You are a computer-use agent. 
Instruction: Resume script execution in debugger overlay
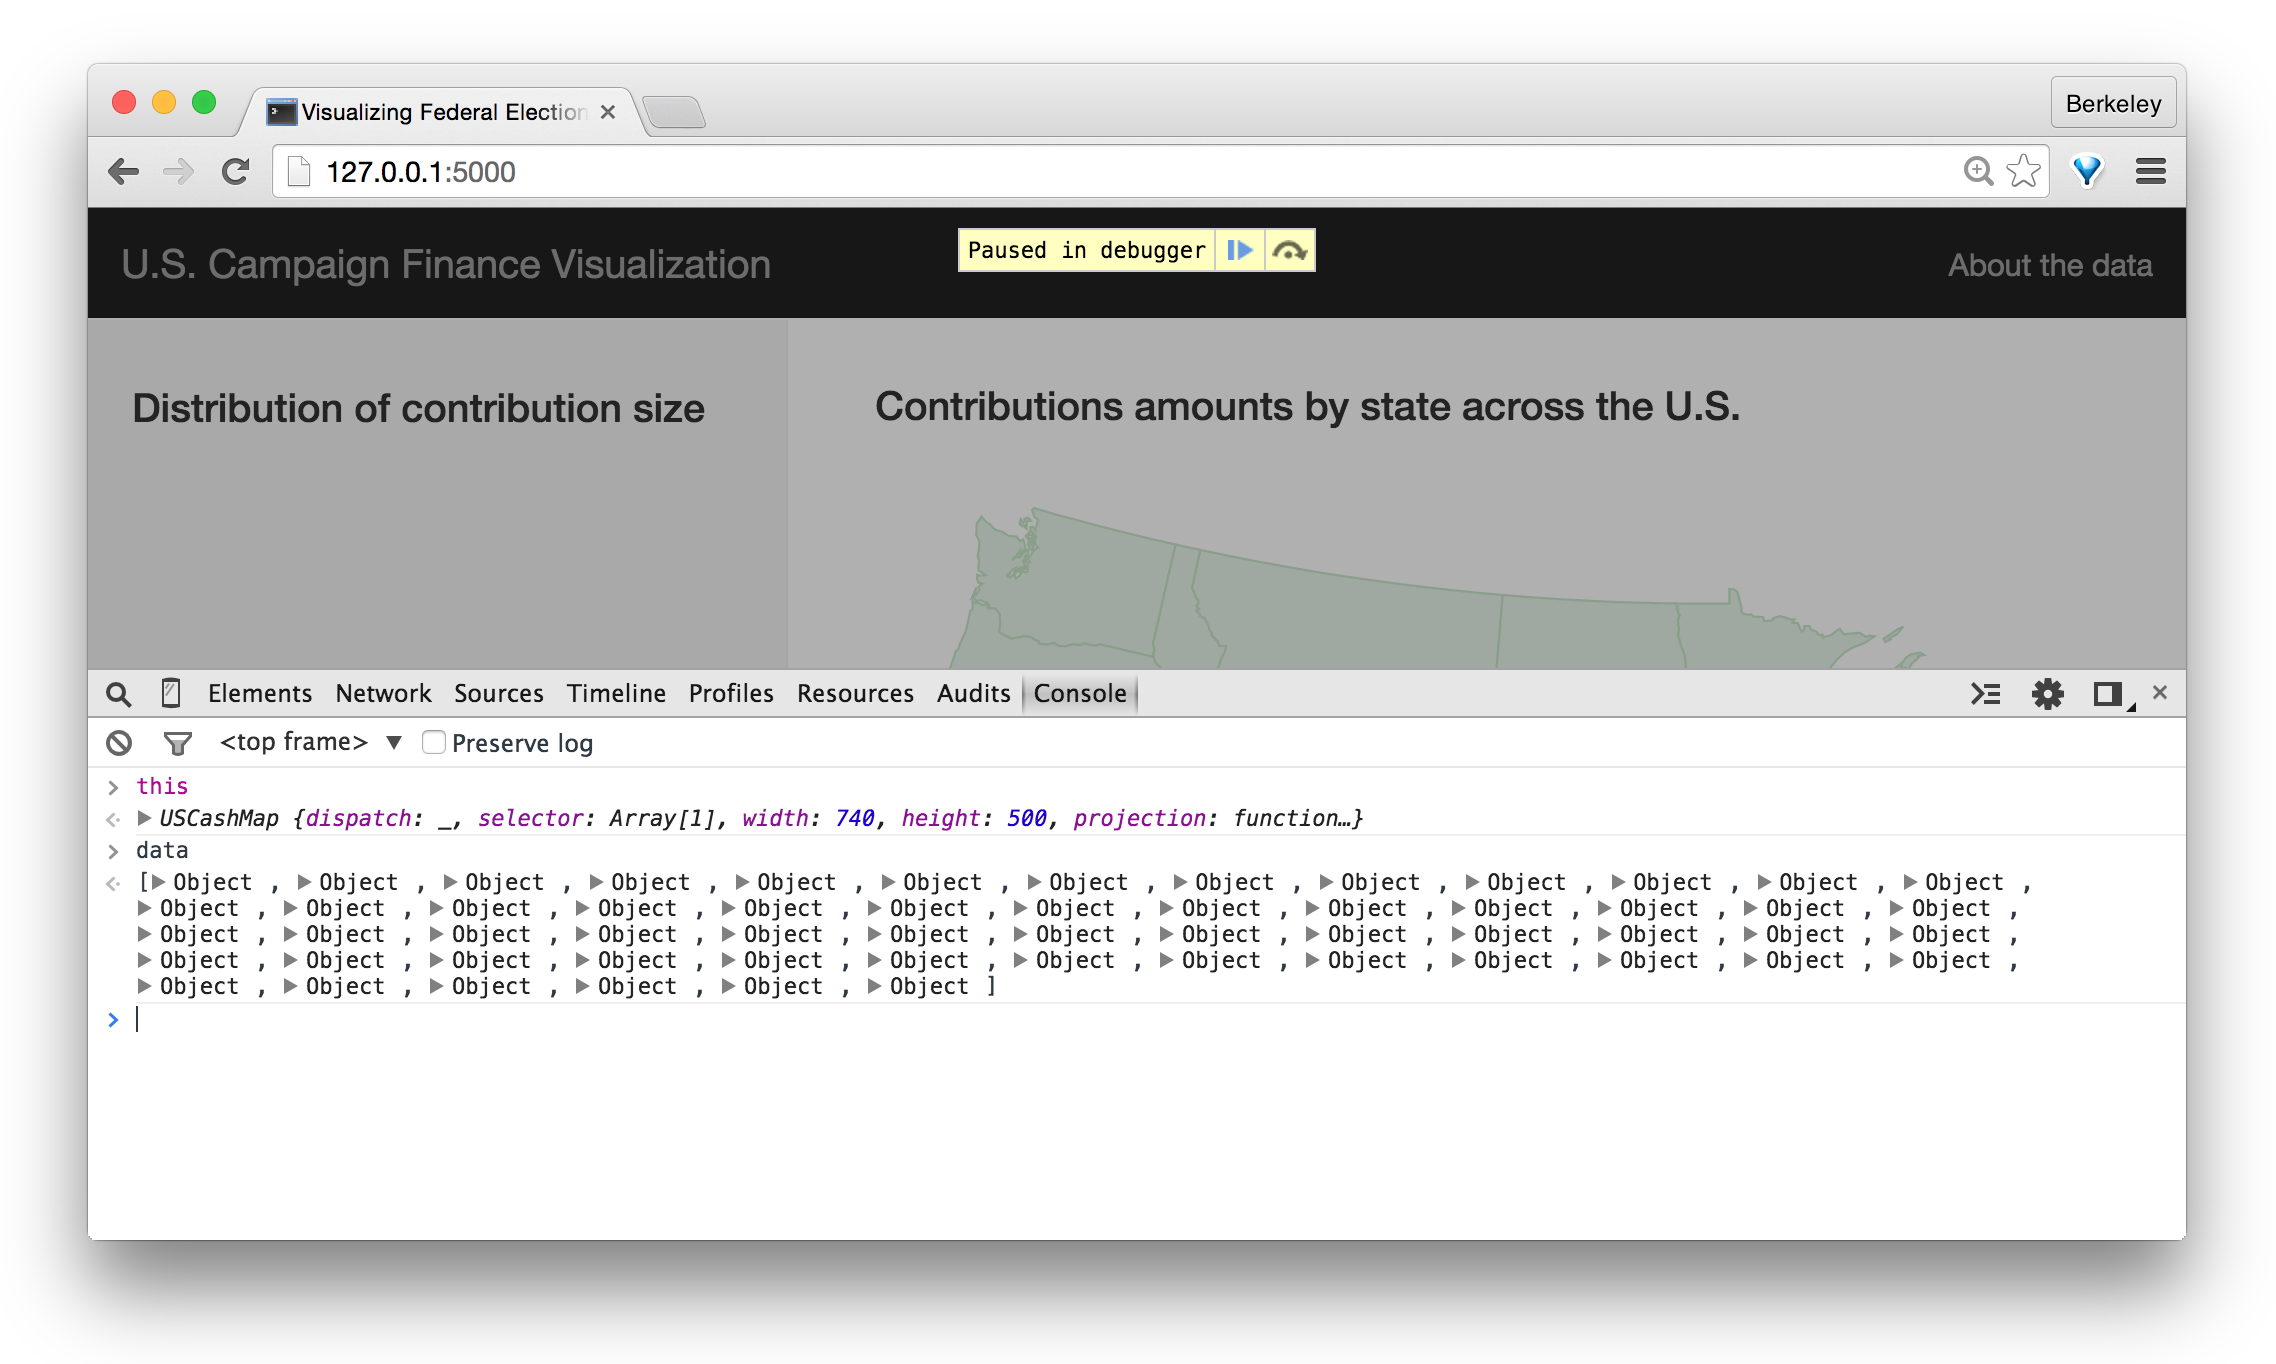[1239, 250]
